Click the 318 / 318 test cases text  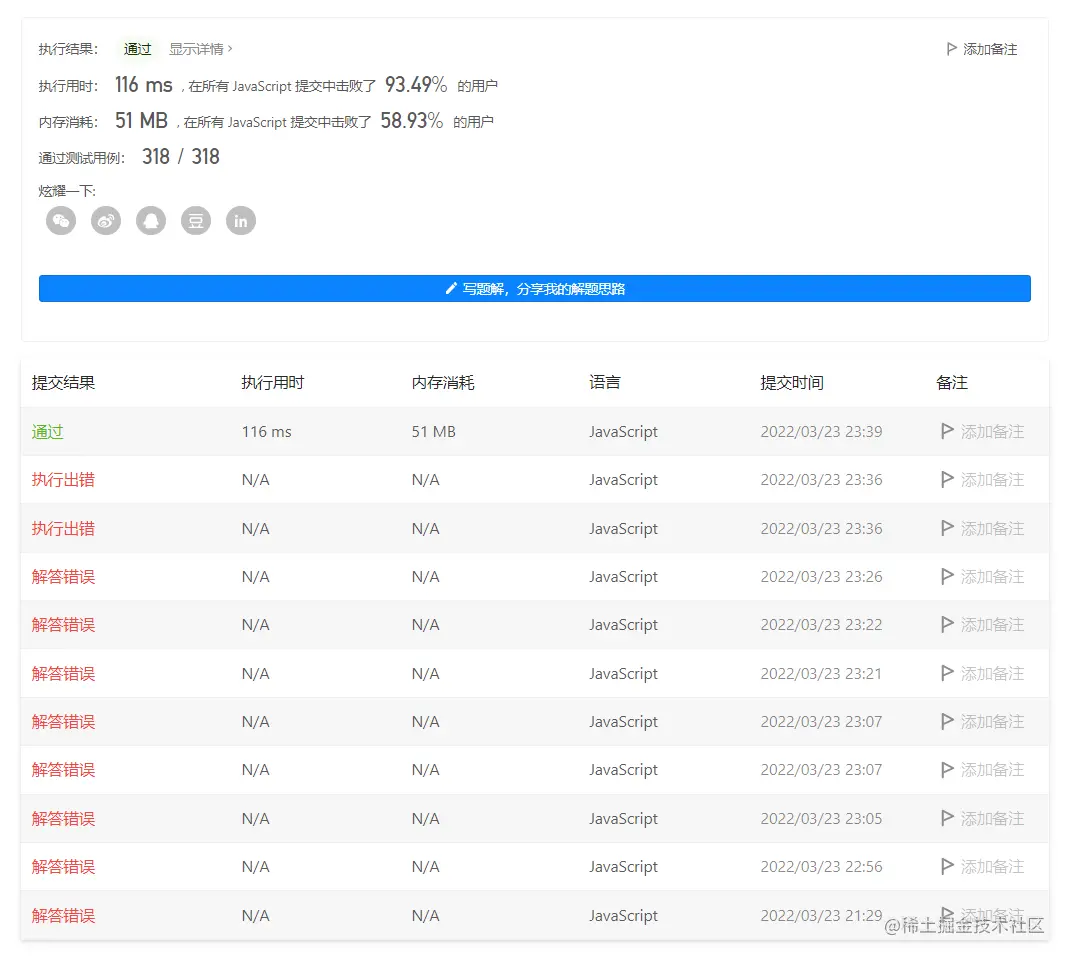(181, 156)
